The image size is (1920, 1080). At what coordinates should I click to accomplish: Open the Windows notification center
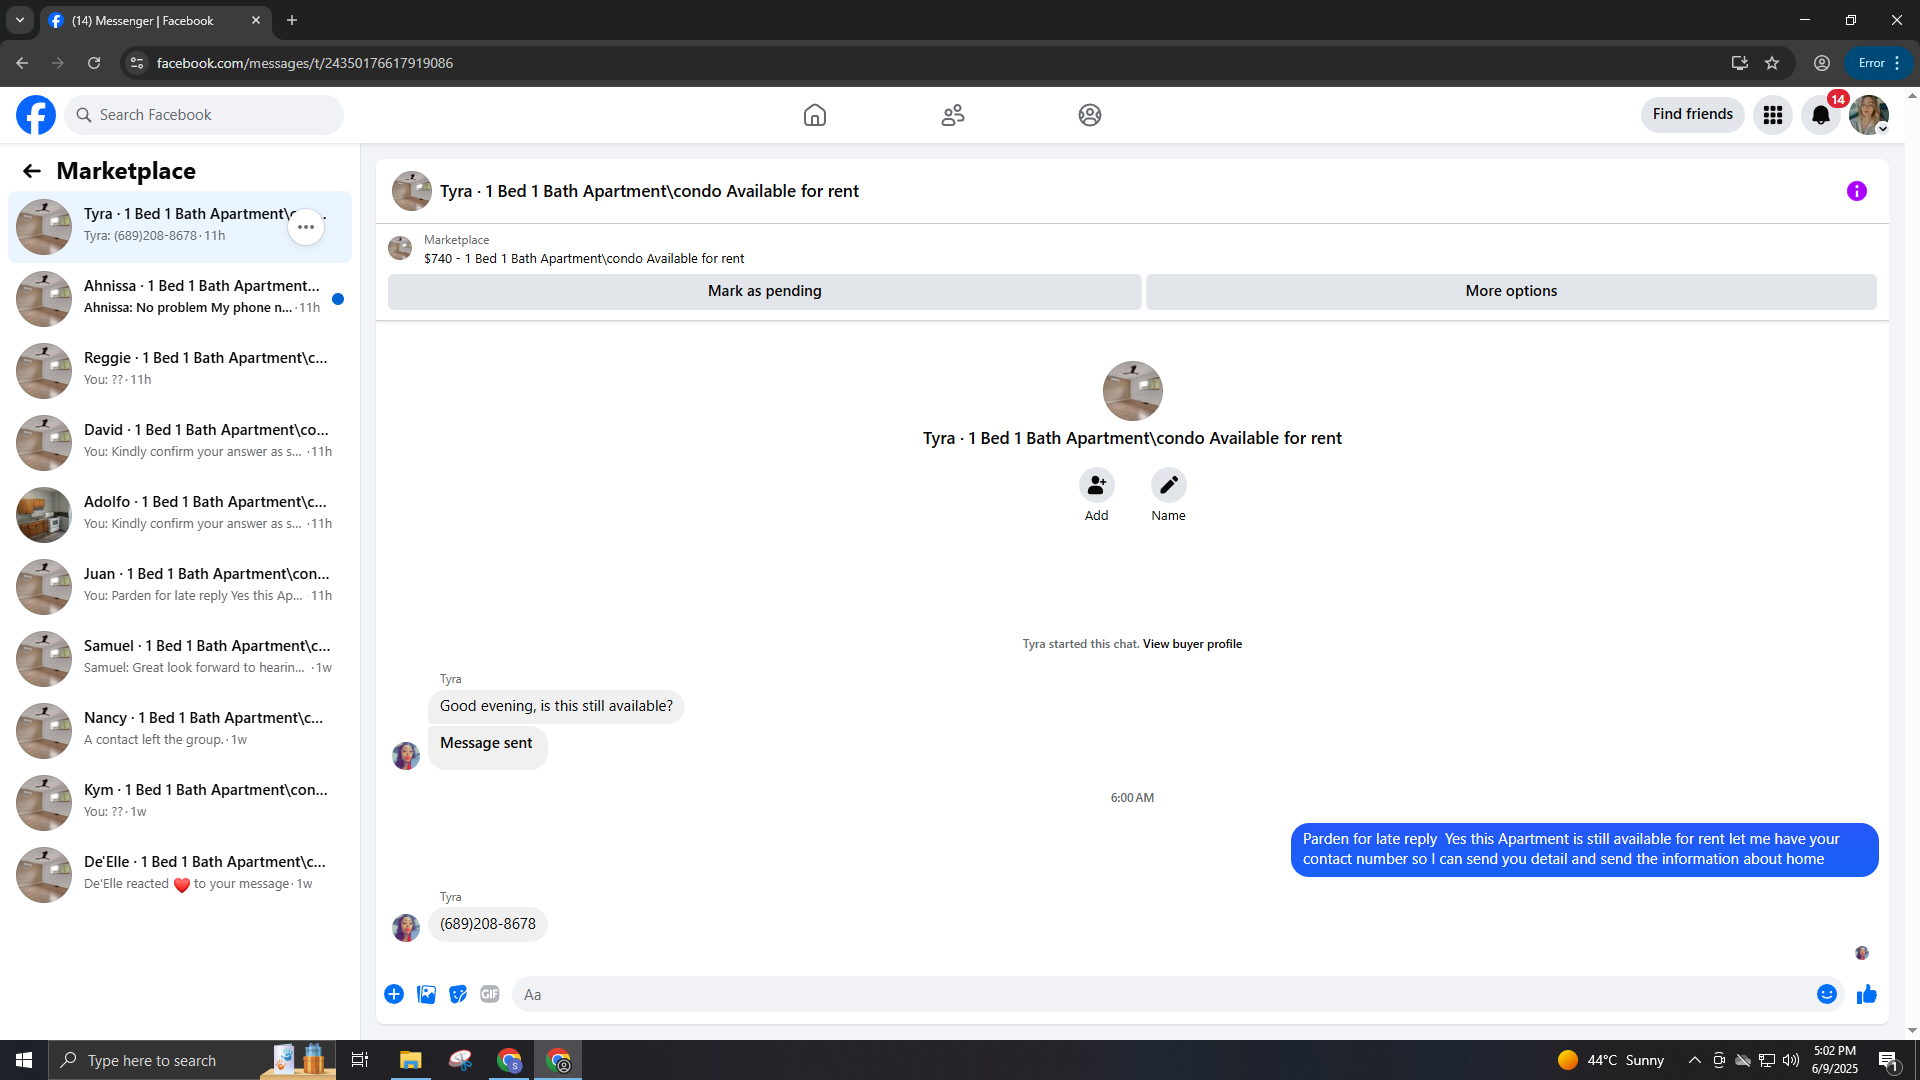pyautogui.click(x=1888, y=1060)
